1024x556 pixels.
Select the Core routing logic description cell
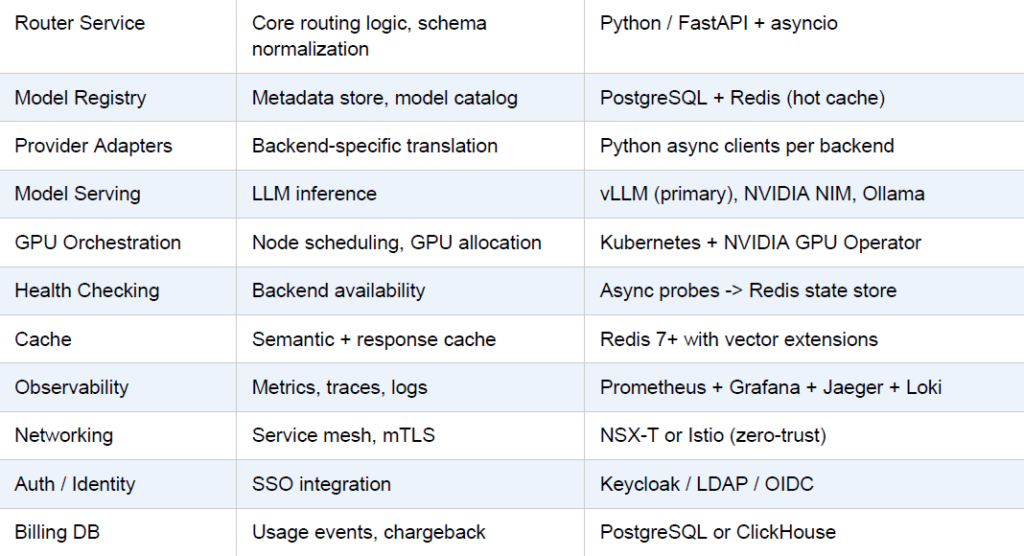click(369, 36)
